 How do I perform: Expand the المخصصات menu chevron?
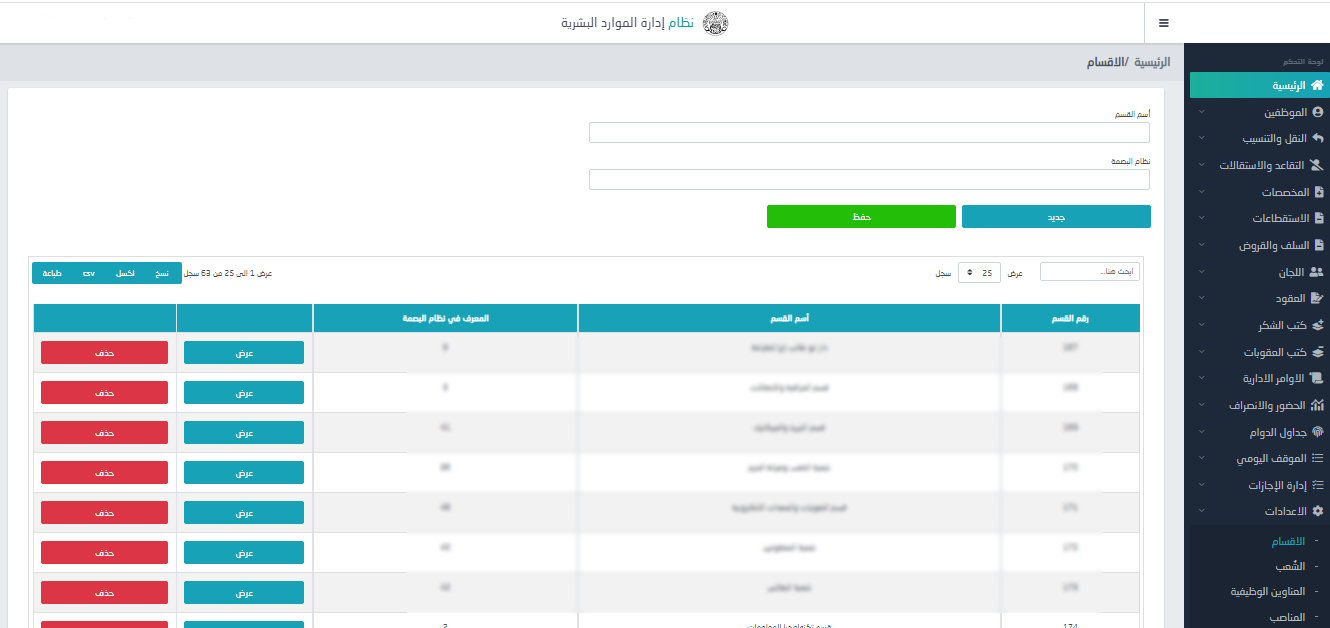[x=1201, y=192]
